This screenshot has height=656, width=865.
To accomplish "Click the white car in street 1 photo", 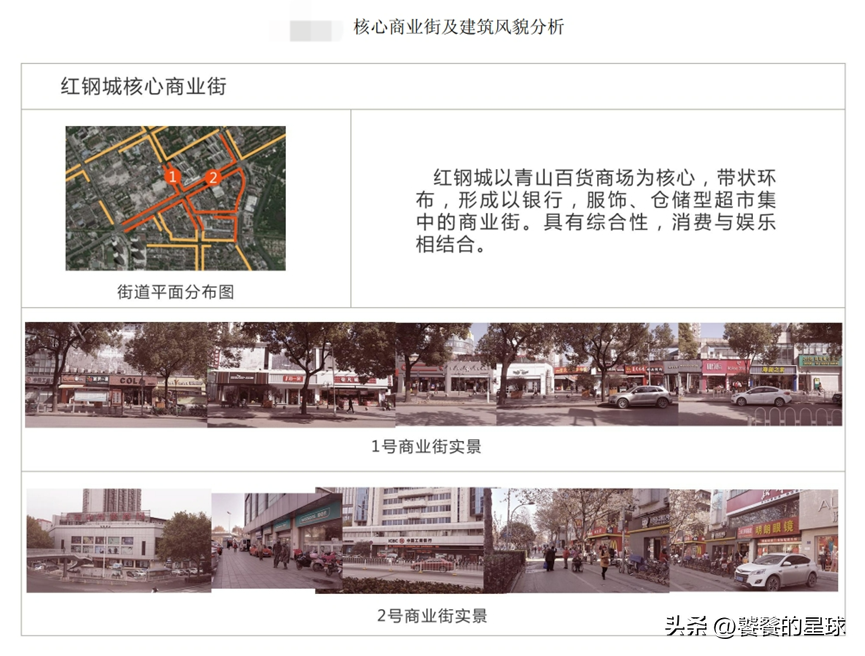I will pyautogui.click(x=762, y=396).
